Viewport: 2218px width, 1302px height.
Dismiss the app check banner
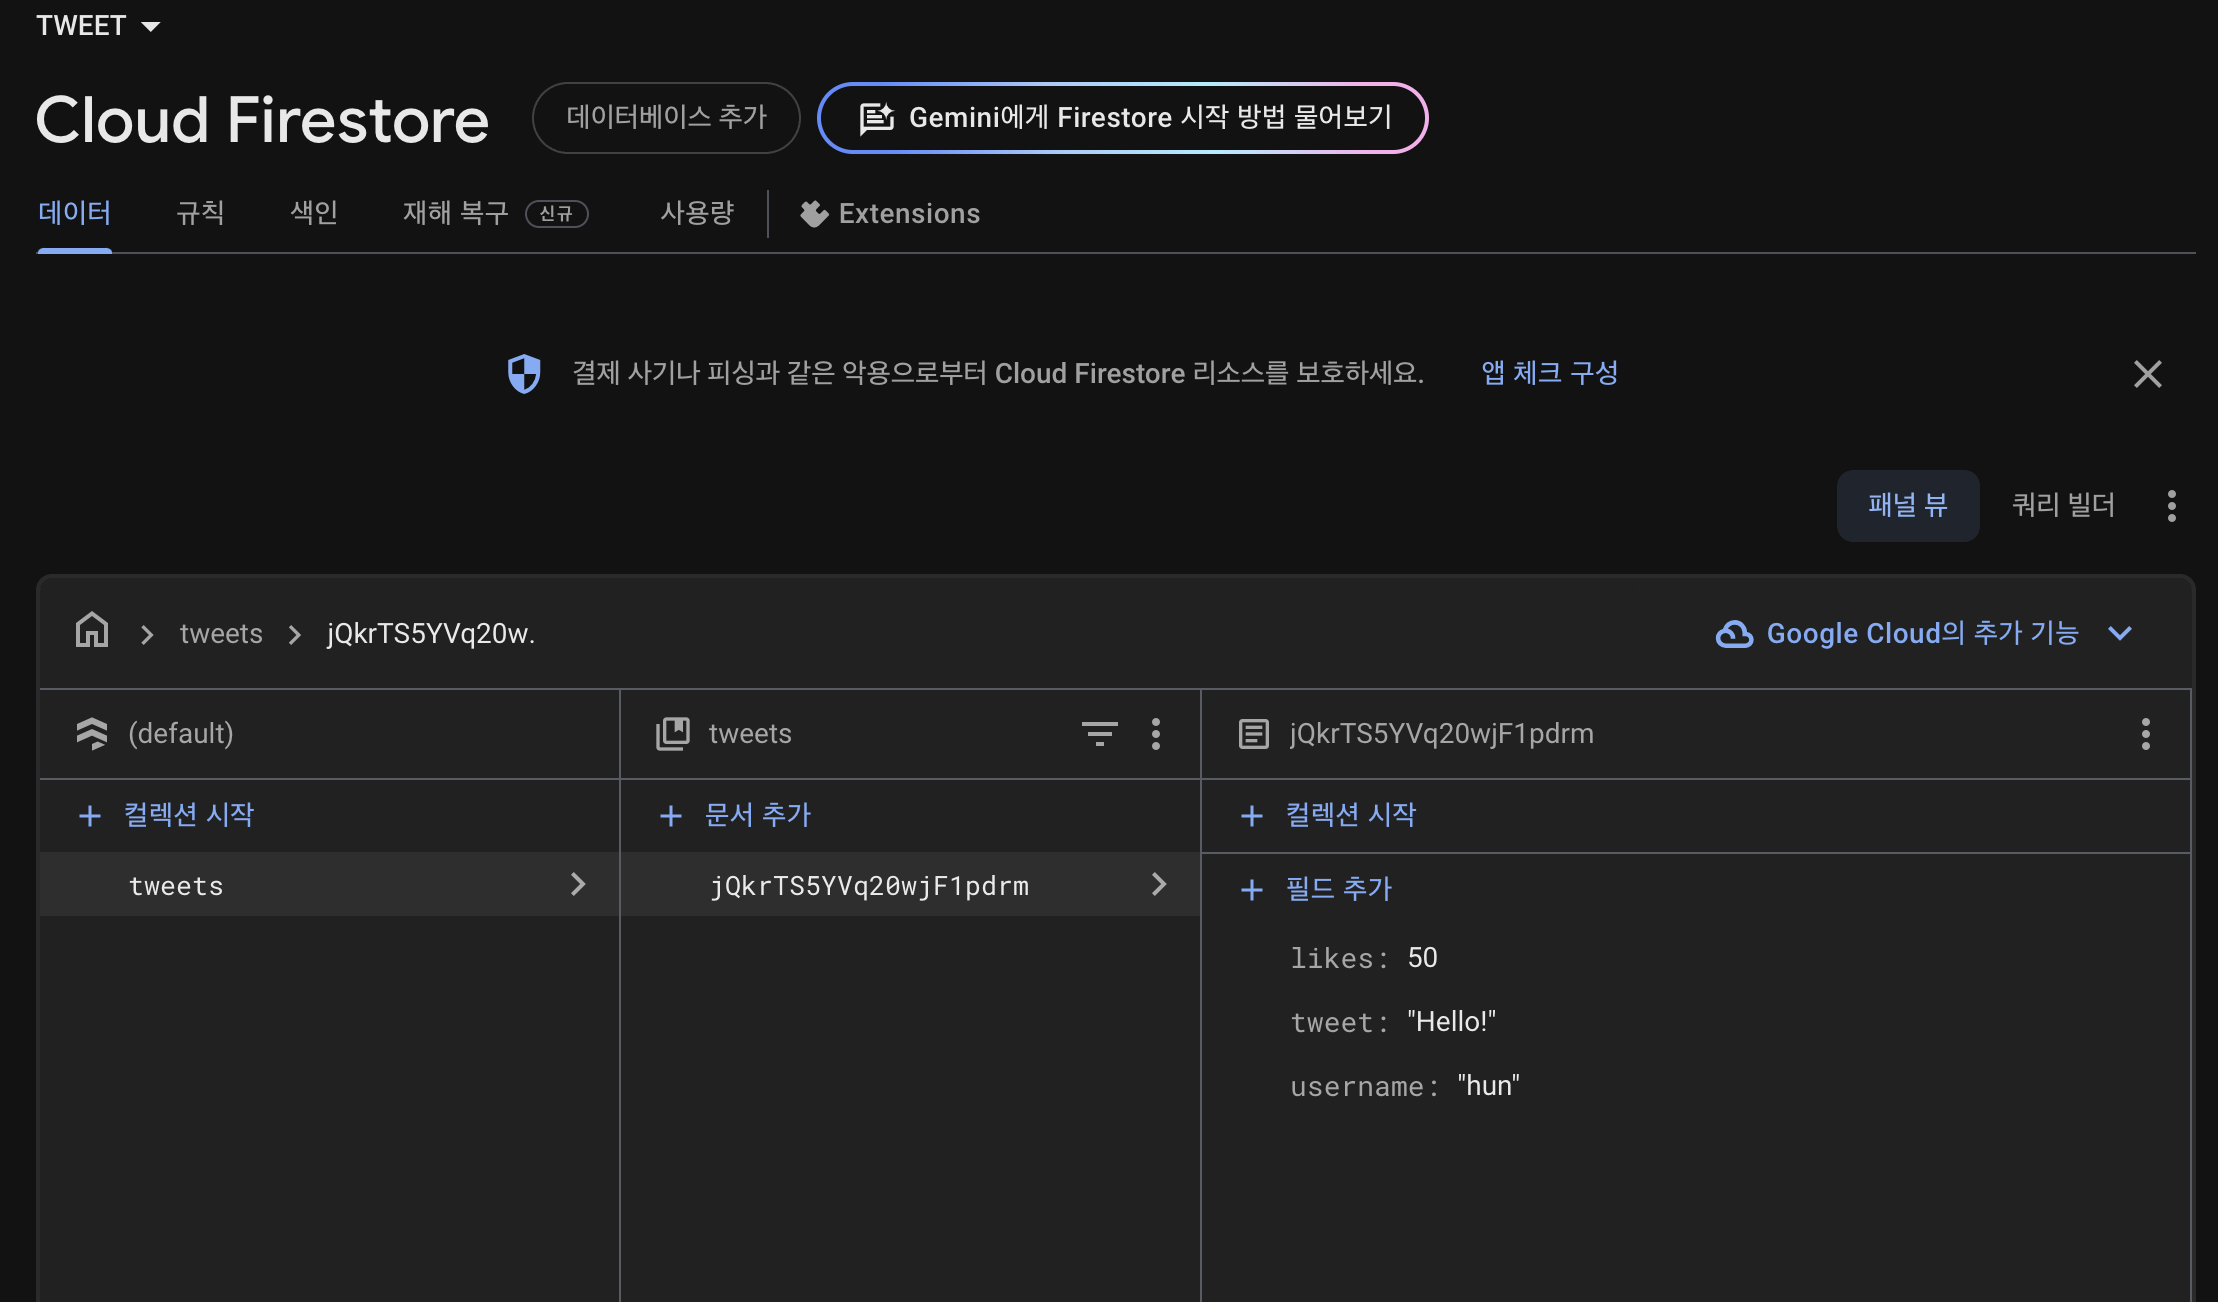tap(2147, 374)
